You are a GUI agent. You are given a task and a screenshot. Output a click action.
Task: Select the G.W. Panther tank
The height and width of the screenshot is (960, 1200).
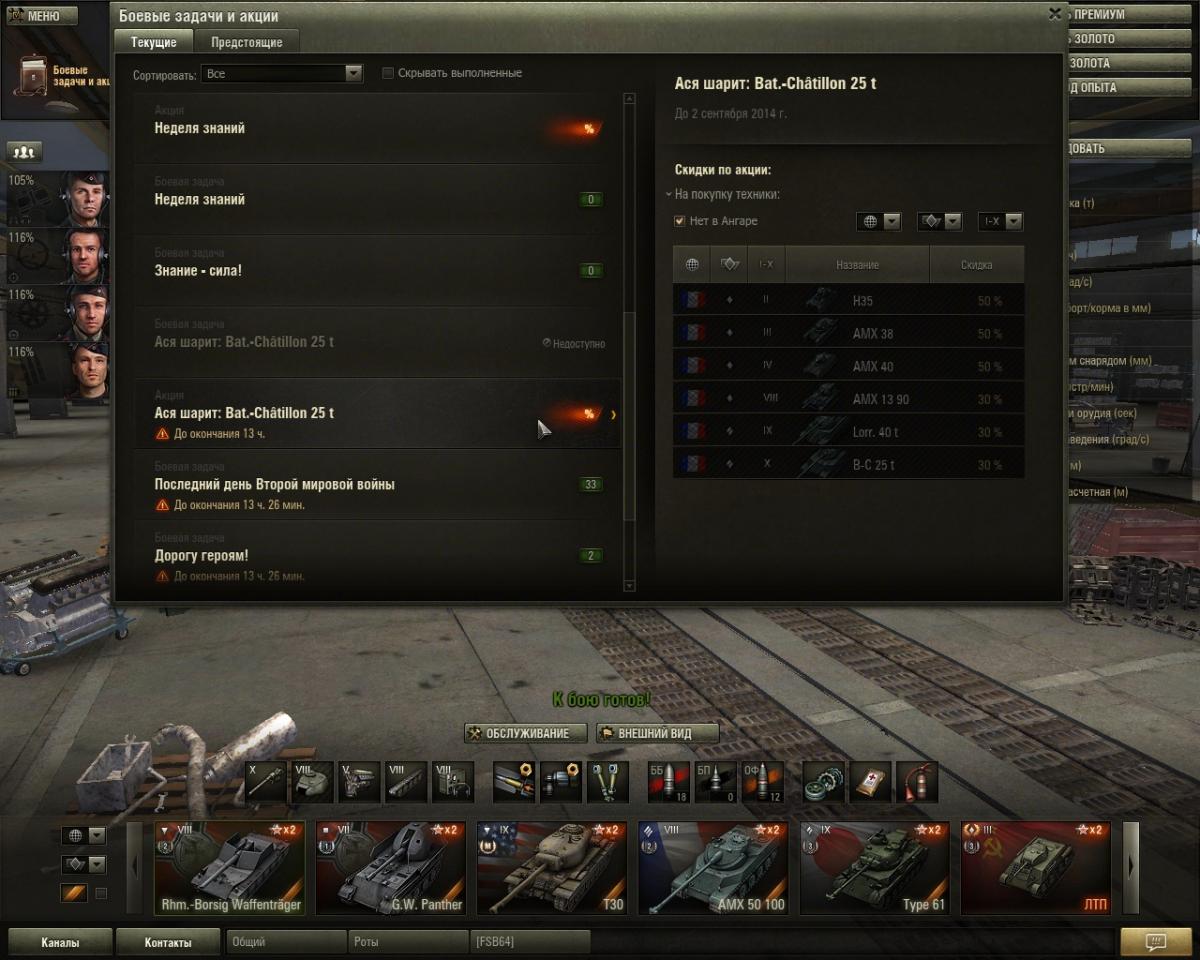point(391,868)
